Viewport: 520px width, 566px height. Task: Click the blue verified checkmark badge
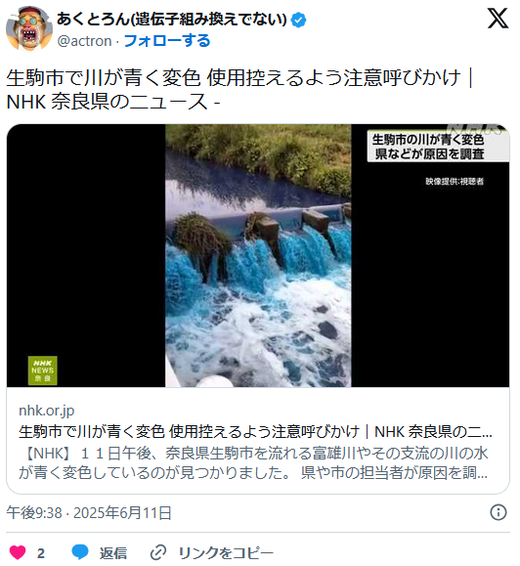(299, 19)
